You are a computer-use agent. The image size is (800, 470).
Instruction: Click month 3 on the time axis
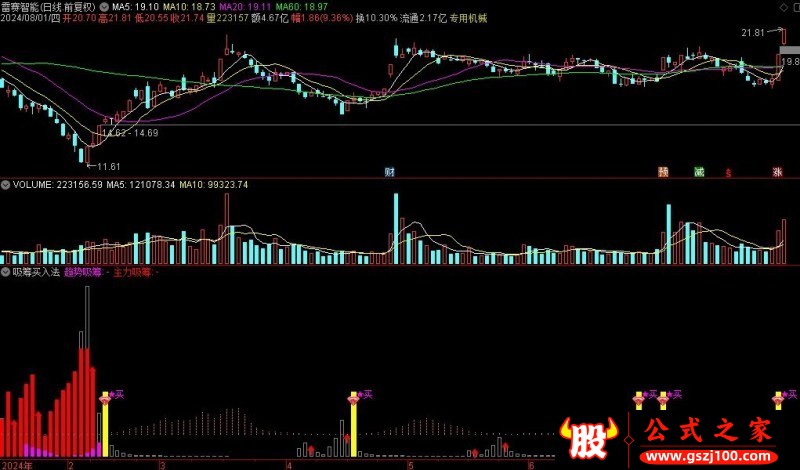163,465
